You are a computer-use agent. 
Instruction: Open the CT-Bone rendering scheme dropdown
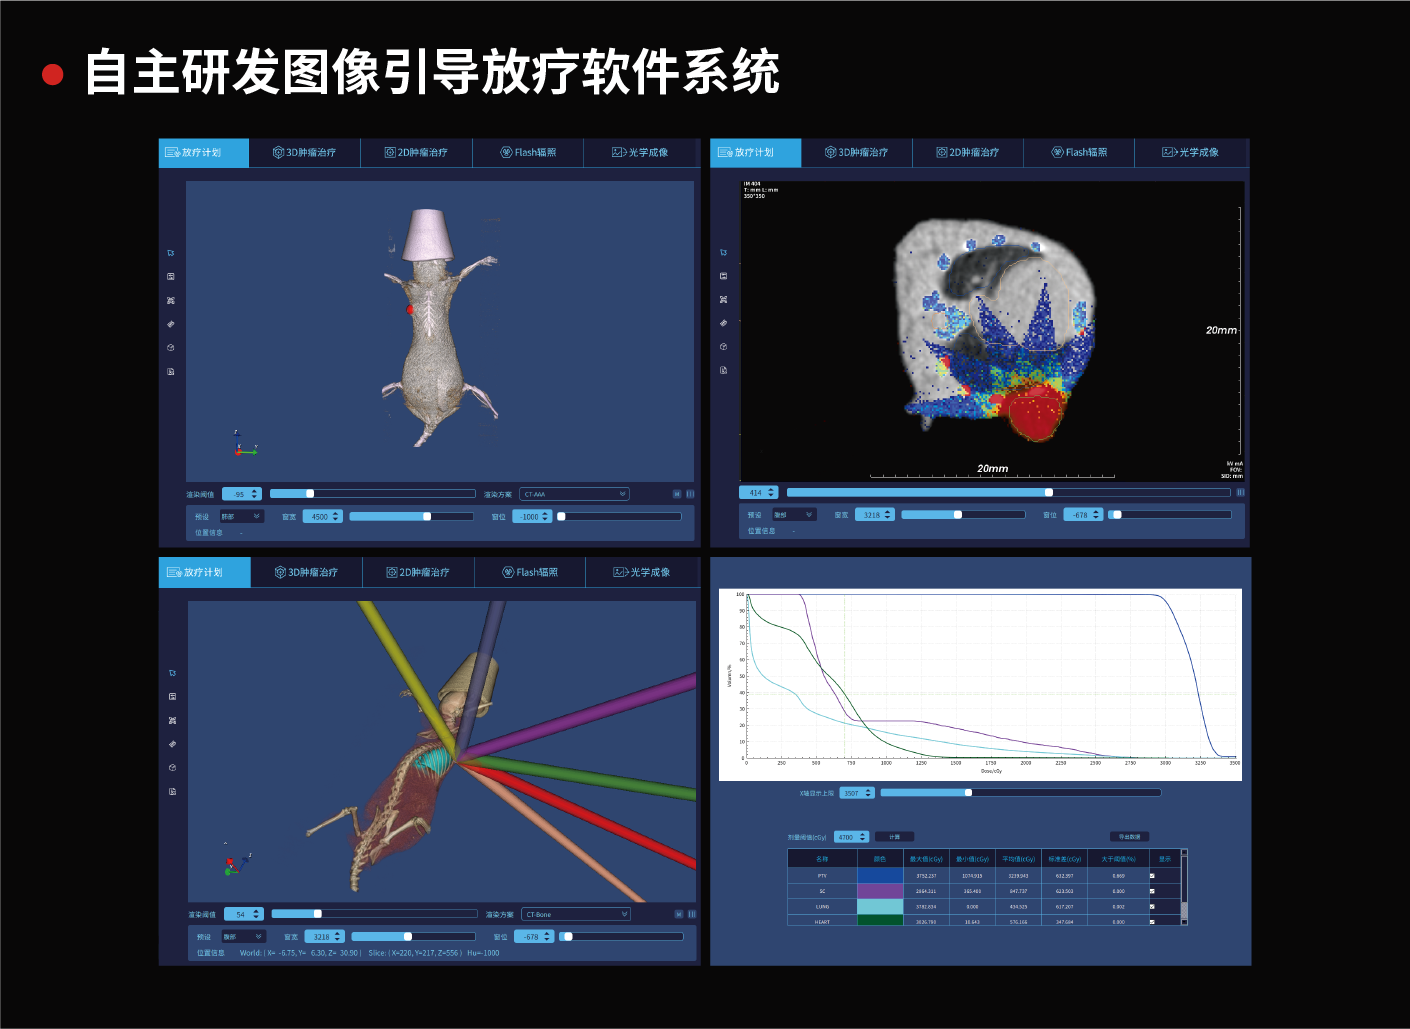click(576, 914)
